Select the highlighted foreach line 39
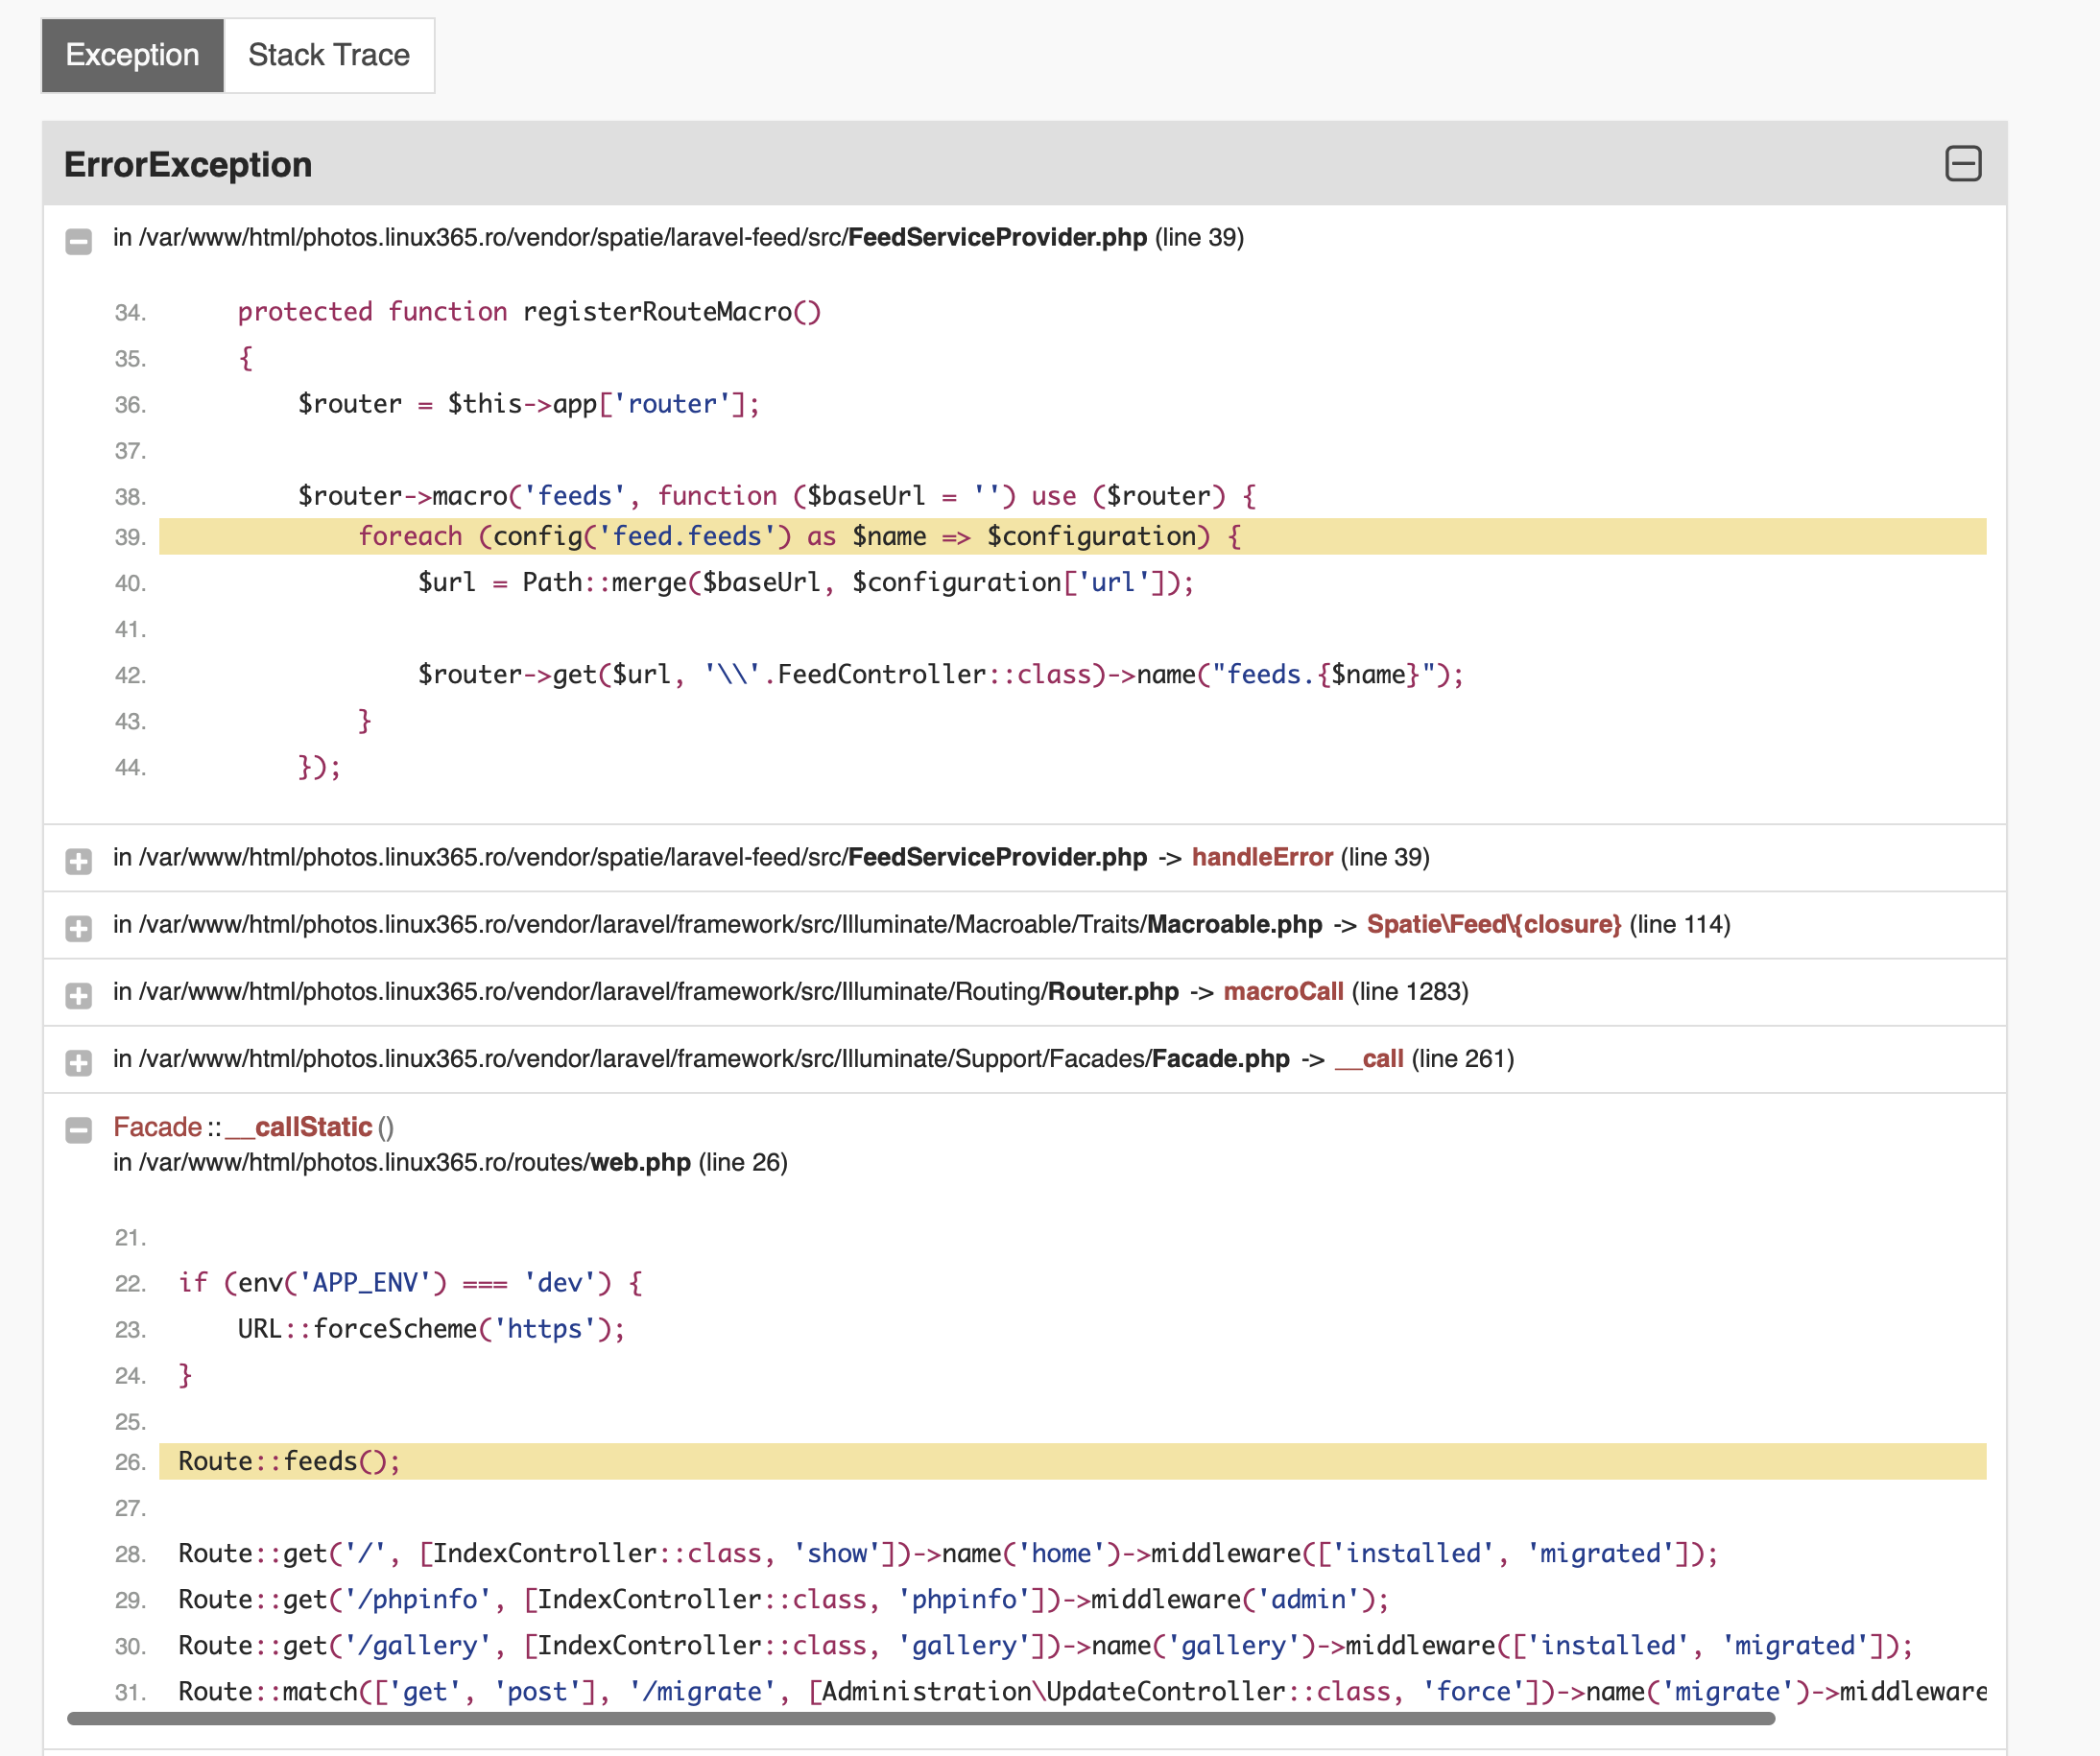The width and height of the screenshot is (2100, 1756). pyautogui.click(x=800, y=537)
